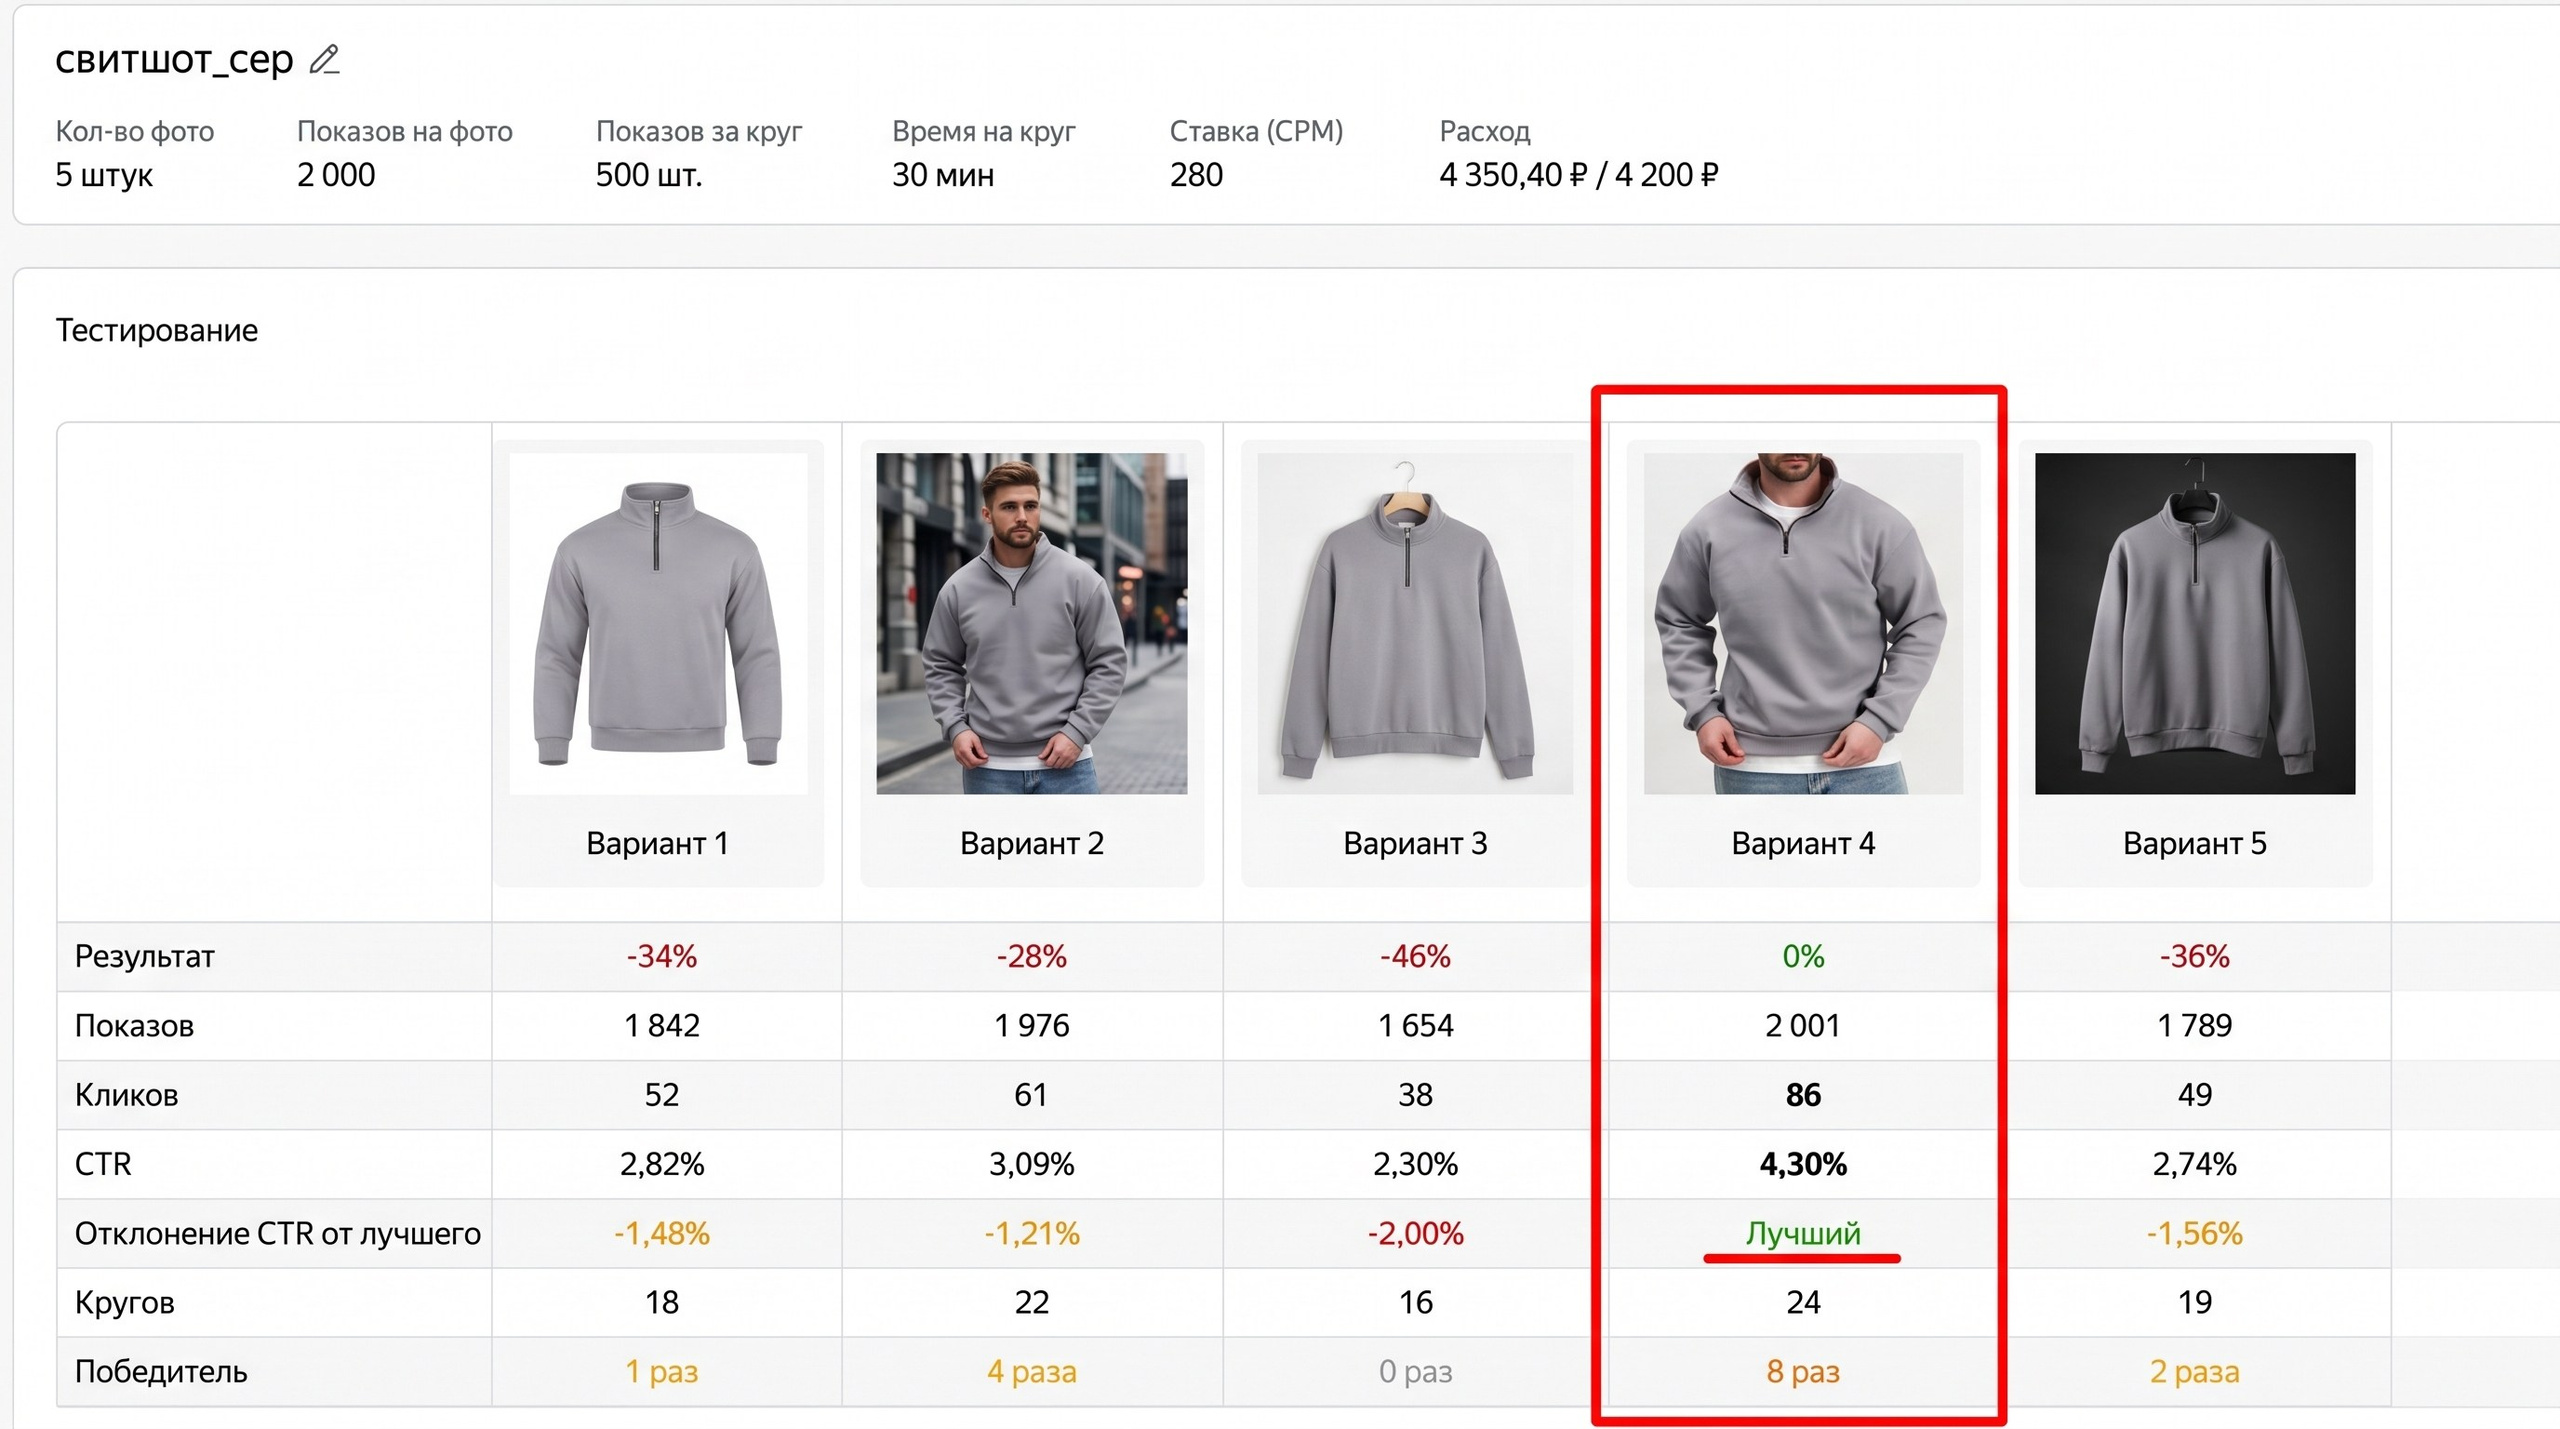Click the 8 раз winner count
This screenshot has width=2560, height=1429.
[1803, 1371]
